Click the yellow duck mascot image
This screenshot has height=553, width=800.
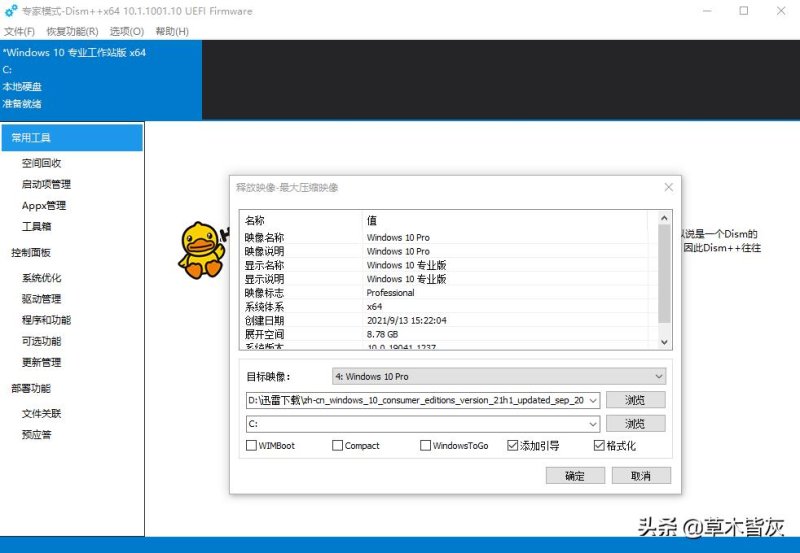click(x=200, y=248)
